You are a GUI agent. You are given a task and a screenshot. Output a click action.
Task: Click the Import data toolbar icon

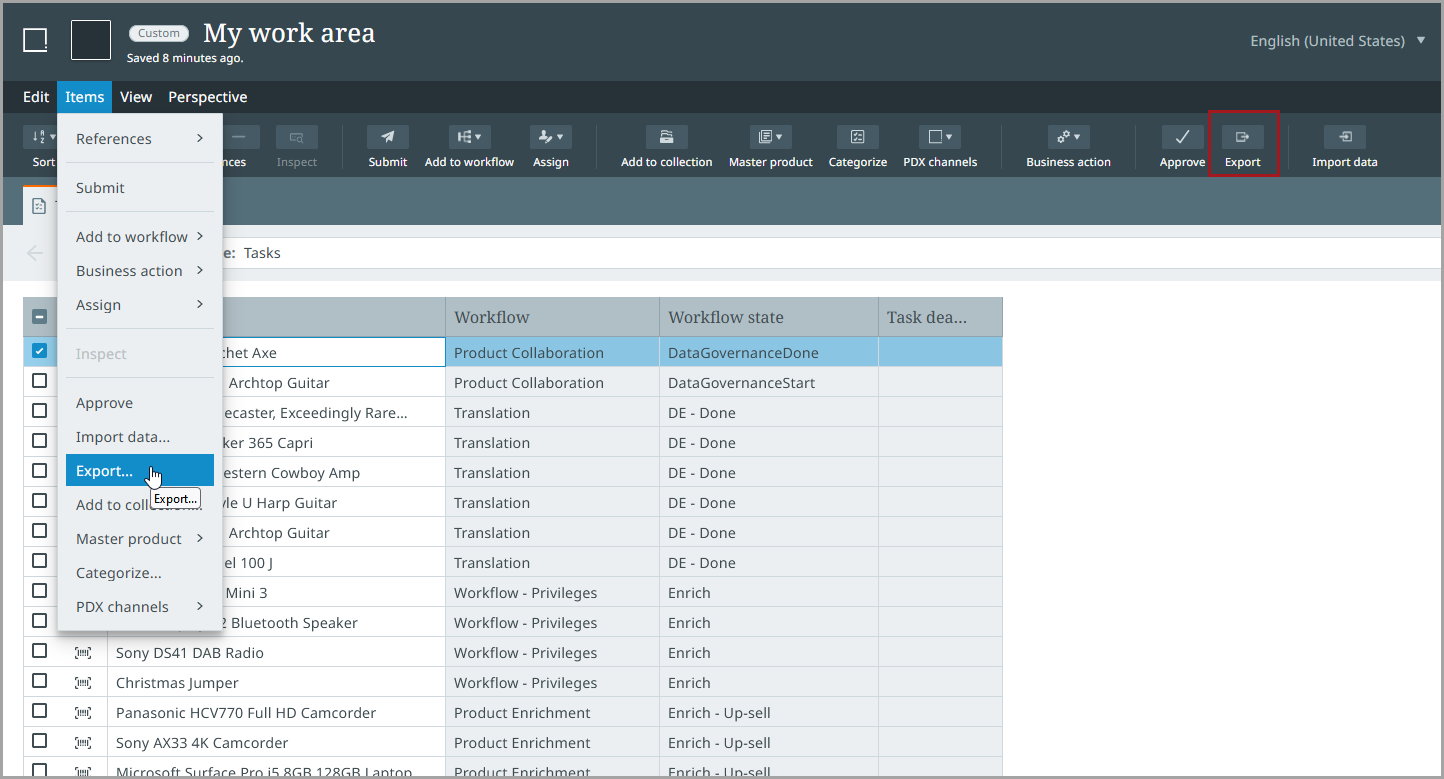click(1344, 138)
